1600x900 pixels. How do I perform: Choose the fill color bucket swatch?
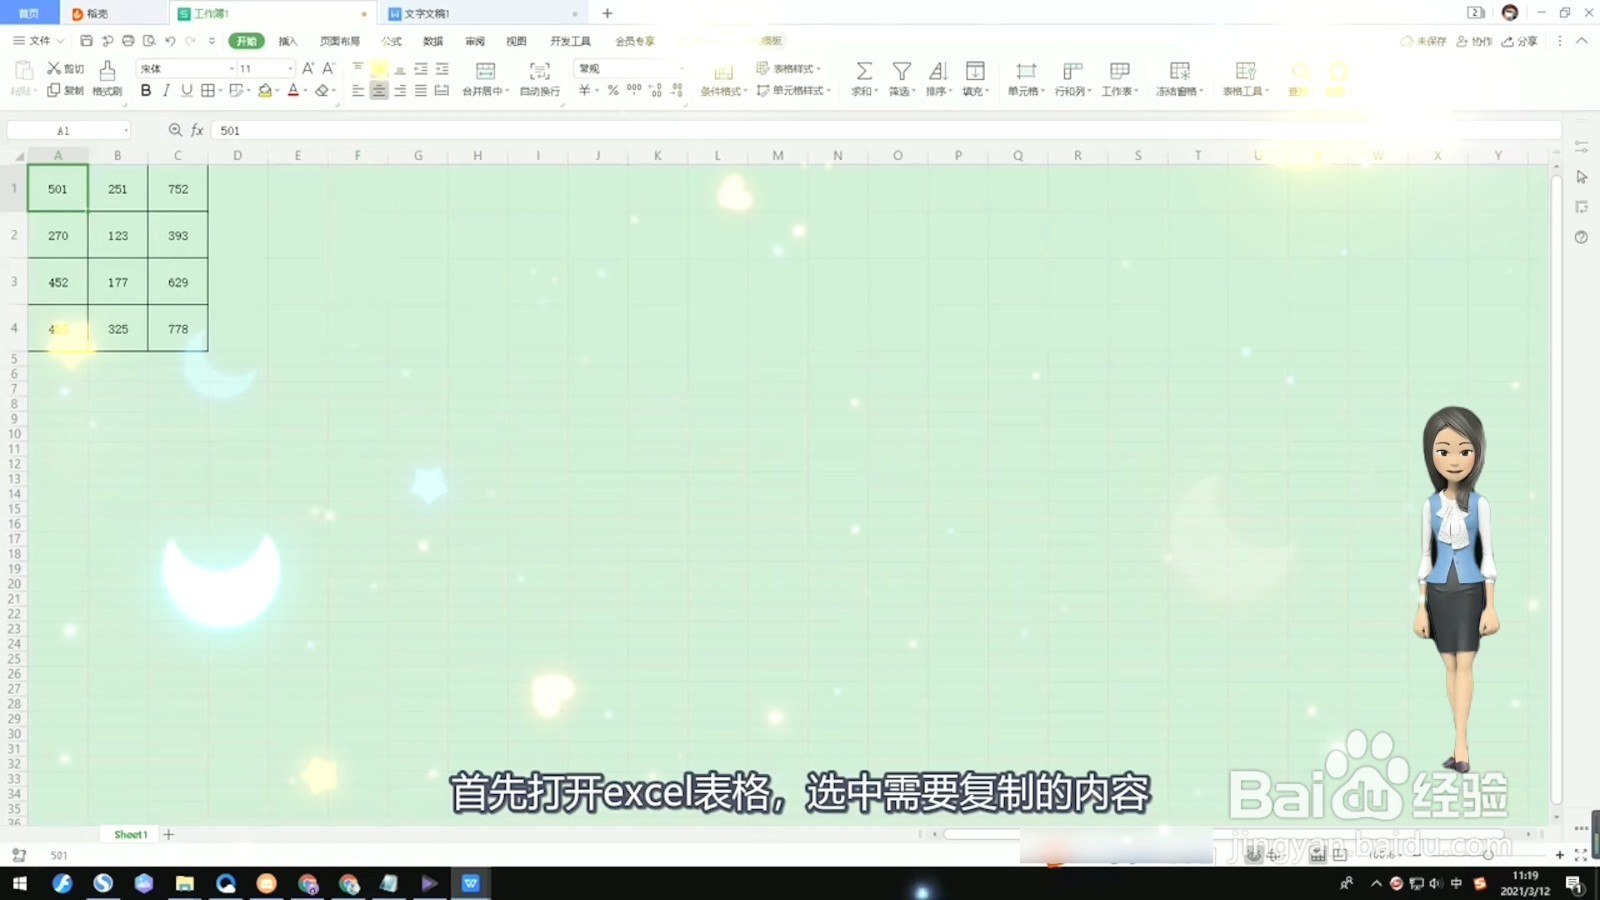pos(265,90)
